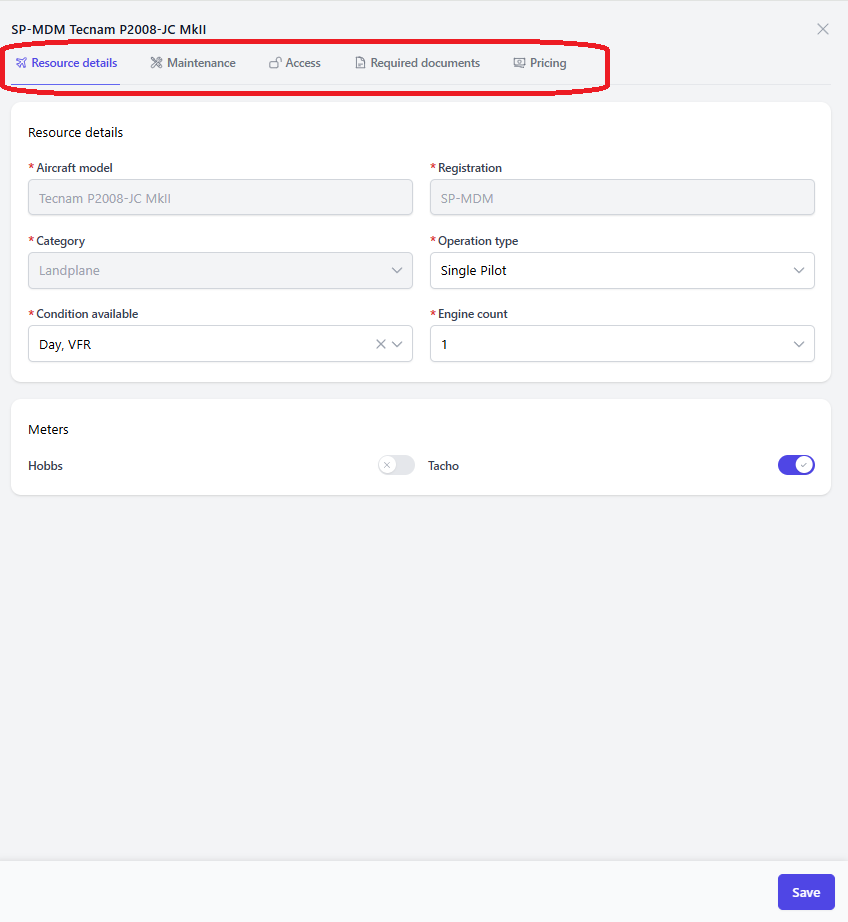Switch to the Maintenance tab

tap(193, 63)
